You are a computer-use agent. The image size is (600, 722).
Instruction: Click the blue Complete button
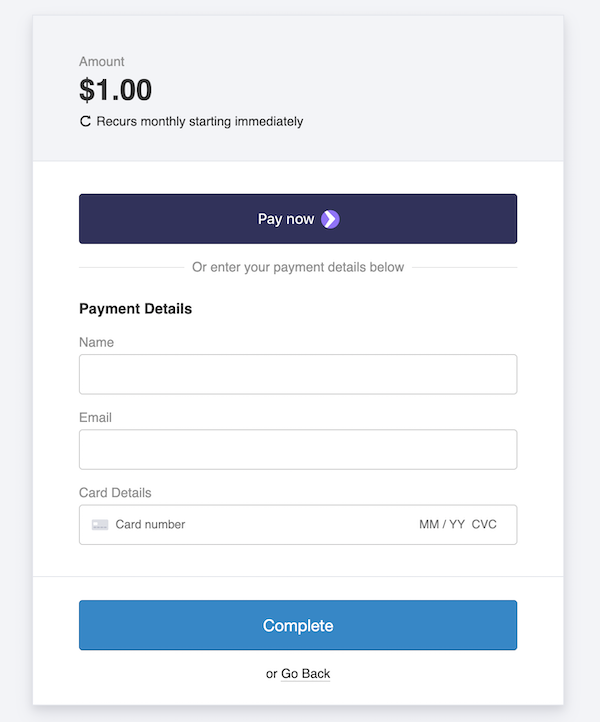298,625
